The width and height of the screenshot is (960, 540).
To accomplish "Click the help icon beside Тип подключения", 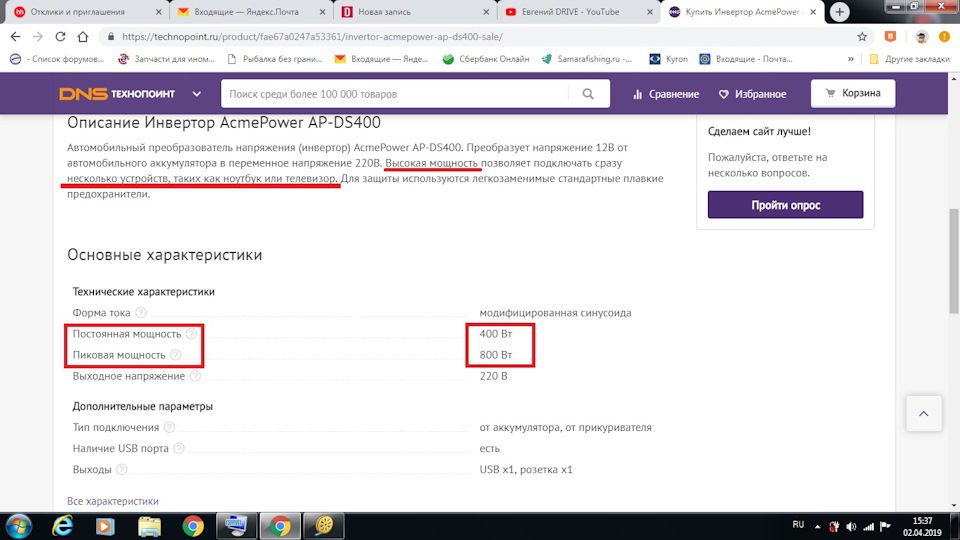I will (x=170, y=427).
